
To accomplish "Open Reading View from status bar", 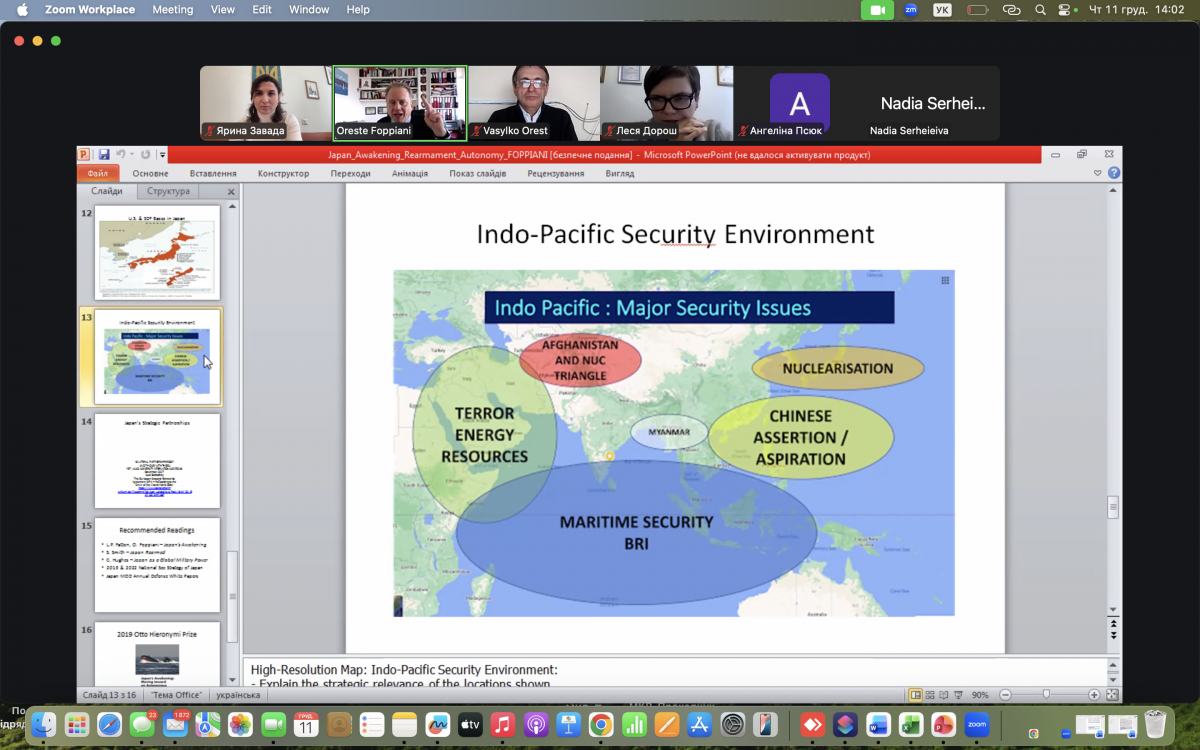I will 944,695.
